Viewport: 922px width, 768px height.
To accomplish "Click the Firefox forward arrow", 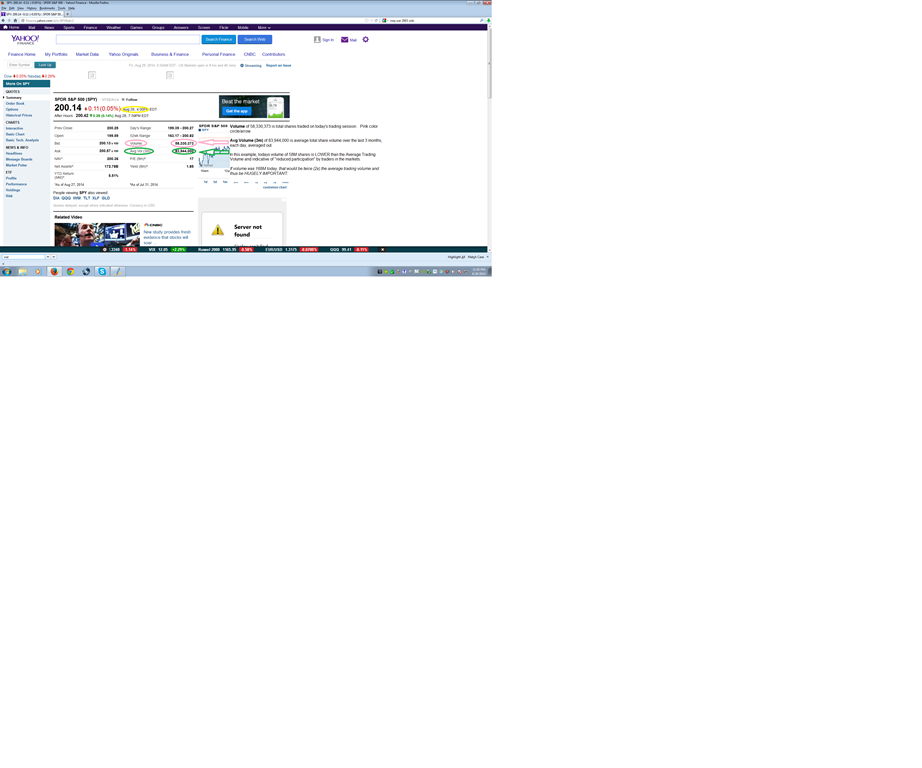I will coord(9,21).
